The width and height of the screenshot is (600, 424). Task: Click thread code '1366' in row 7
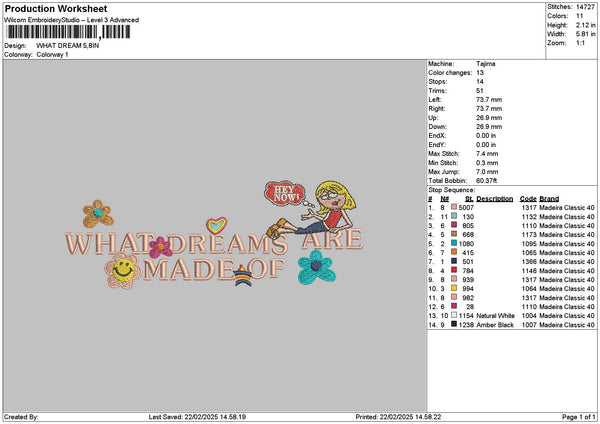click(x=529, y=262)
